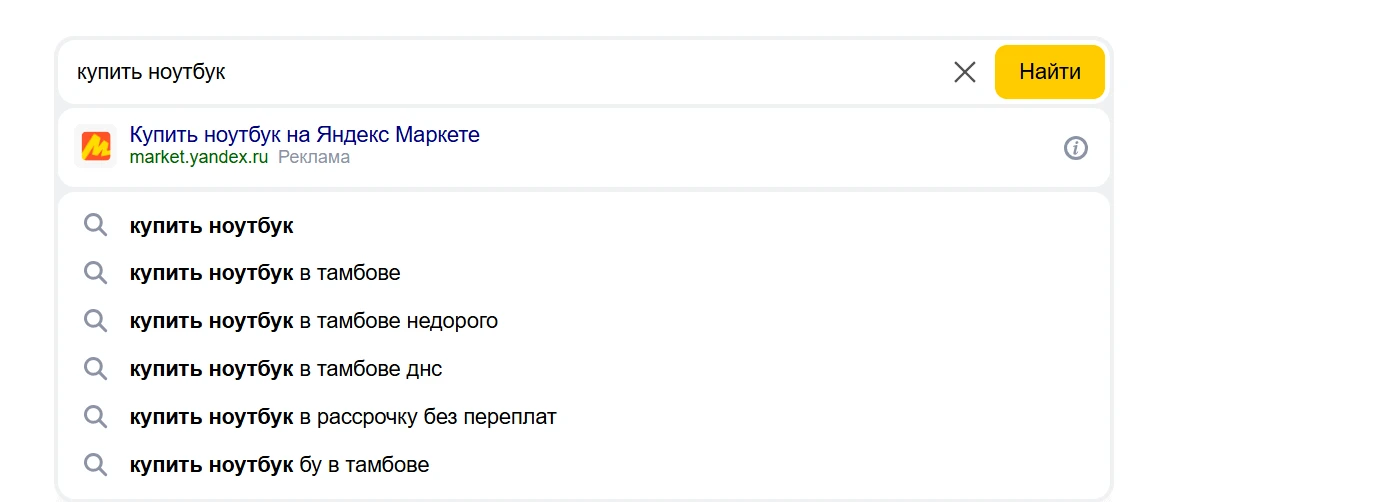This screenshot has height=502, width=1382.
Task: Click inside the search input field
Action: click(500, 72)
